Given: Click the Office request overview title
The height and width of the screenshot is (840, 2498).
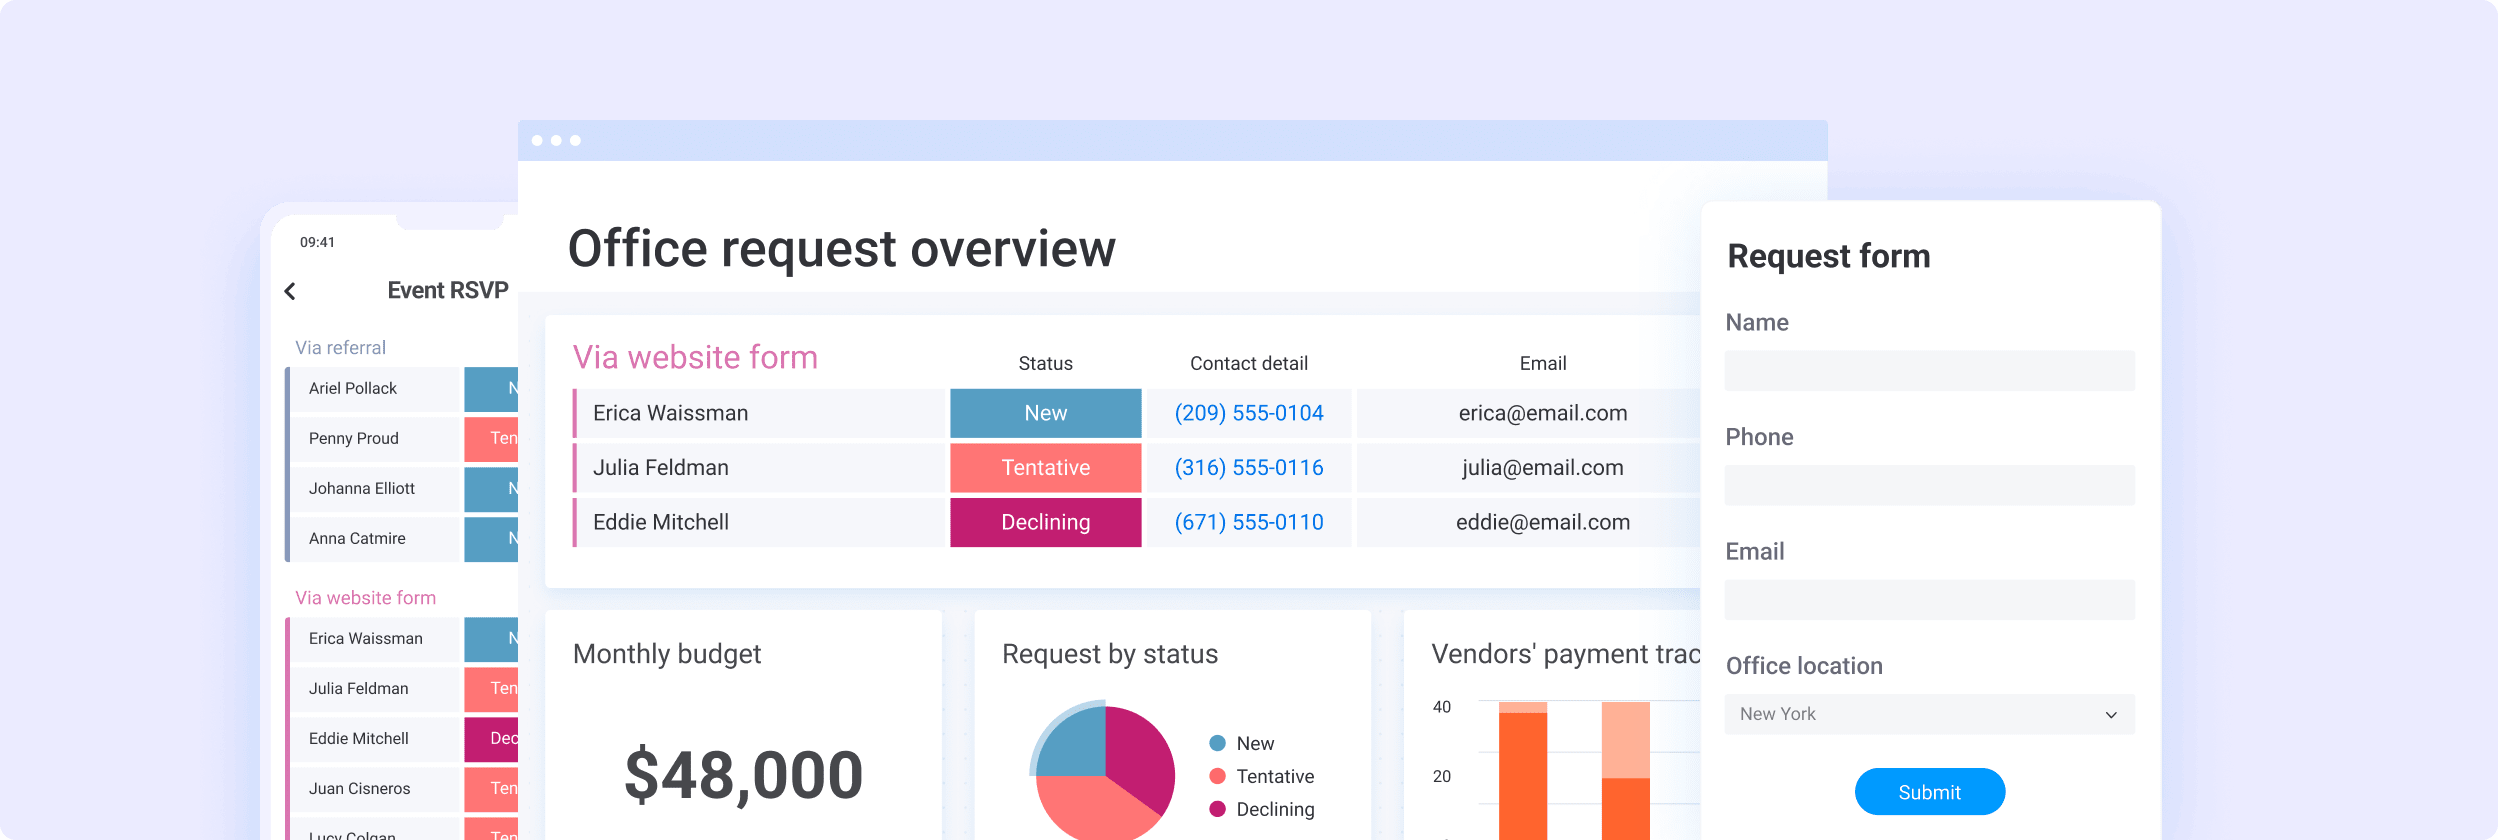Looking at the screenshot, I should (841, 249).
